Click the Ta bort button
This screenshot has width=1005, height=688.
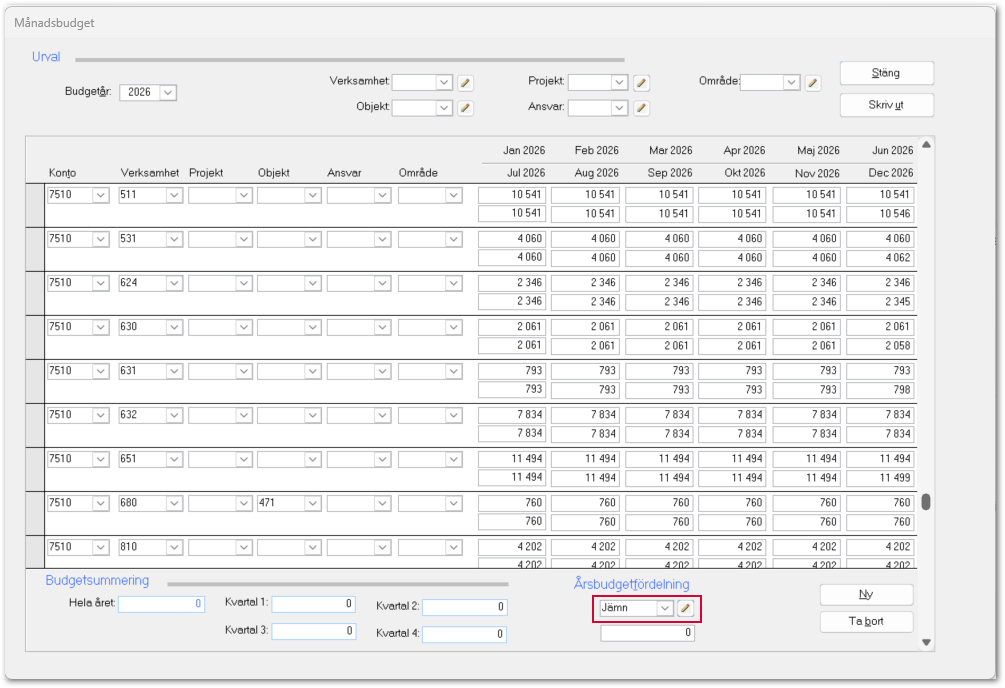pos(866,622)
